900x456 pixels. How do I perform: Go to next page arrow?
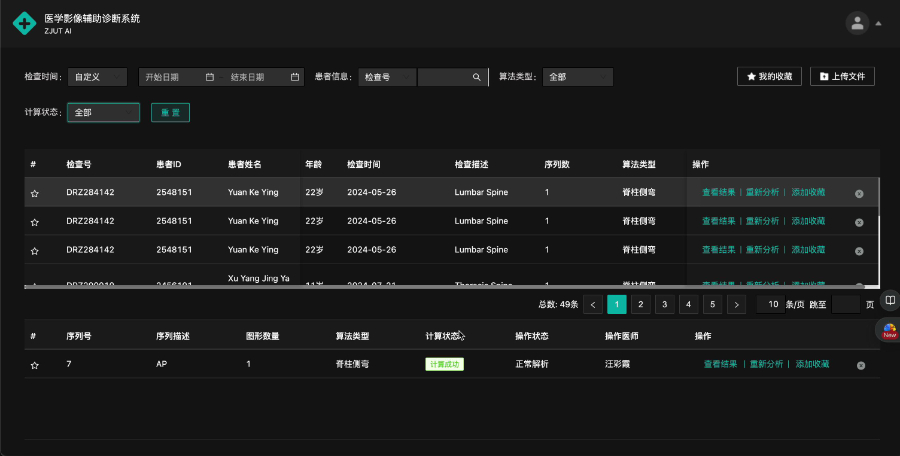[x=736, y=304]
